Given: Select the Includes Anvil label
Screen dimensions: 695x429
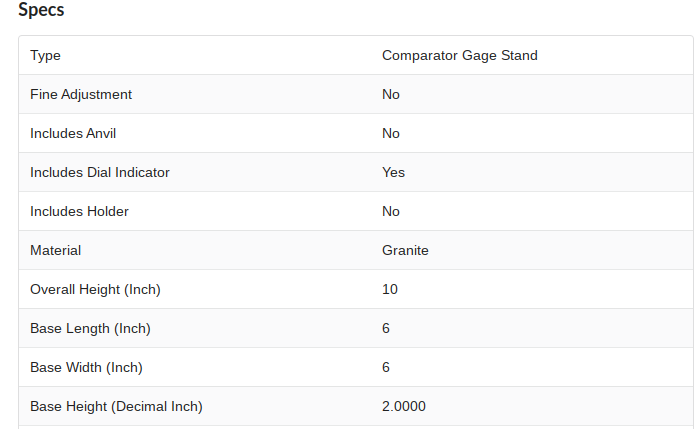Looking at the screenshot, I should pyautogui.click(x=75, y=134).
